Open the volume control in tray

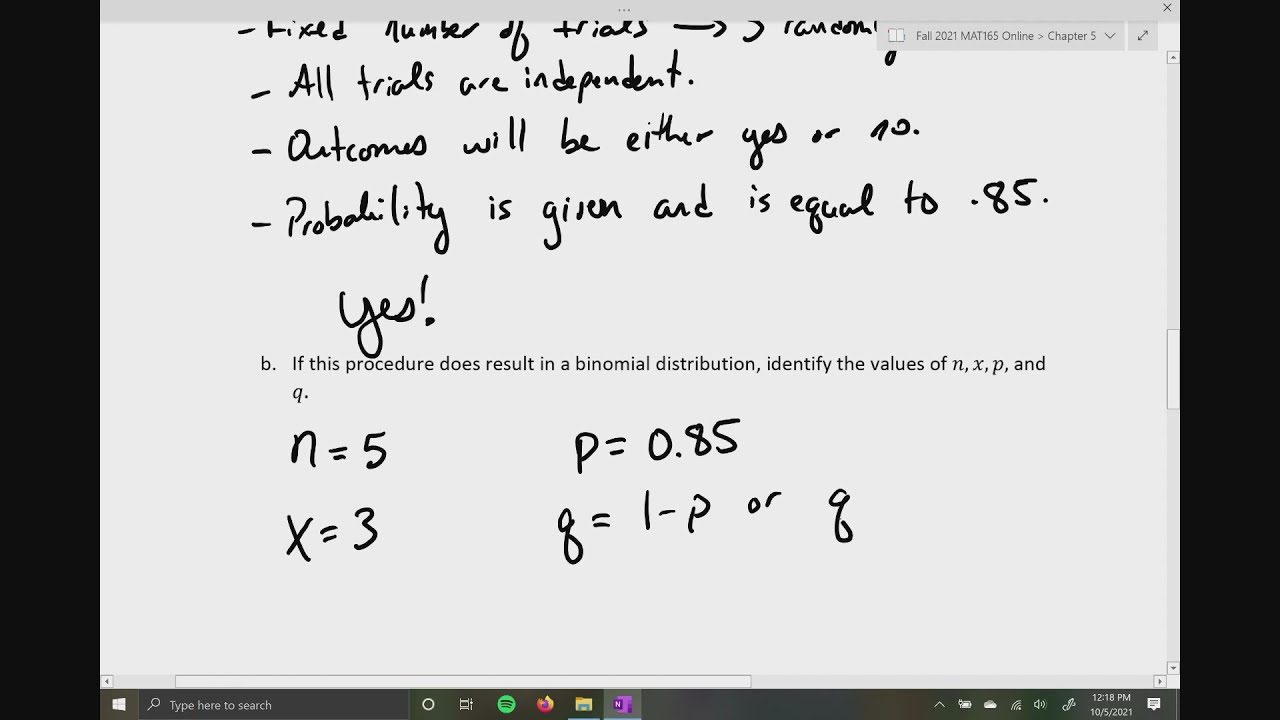coord(1040,704)
